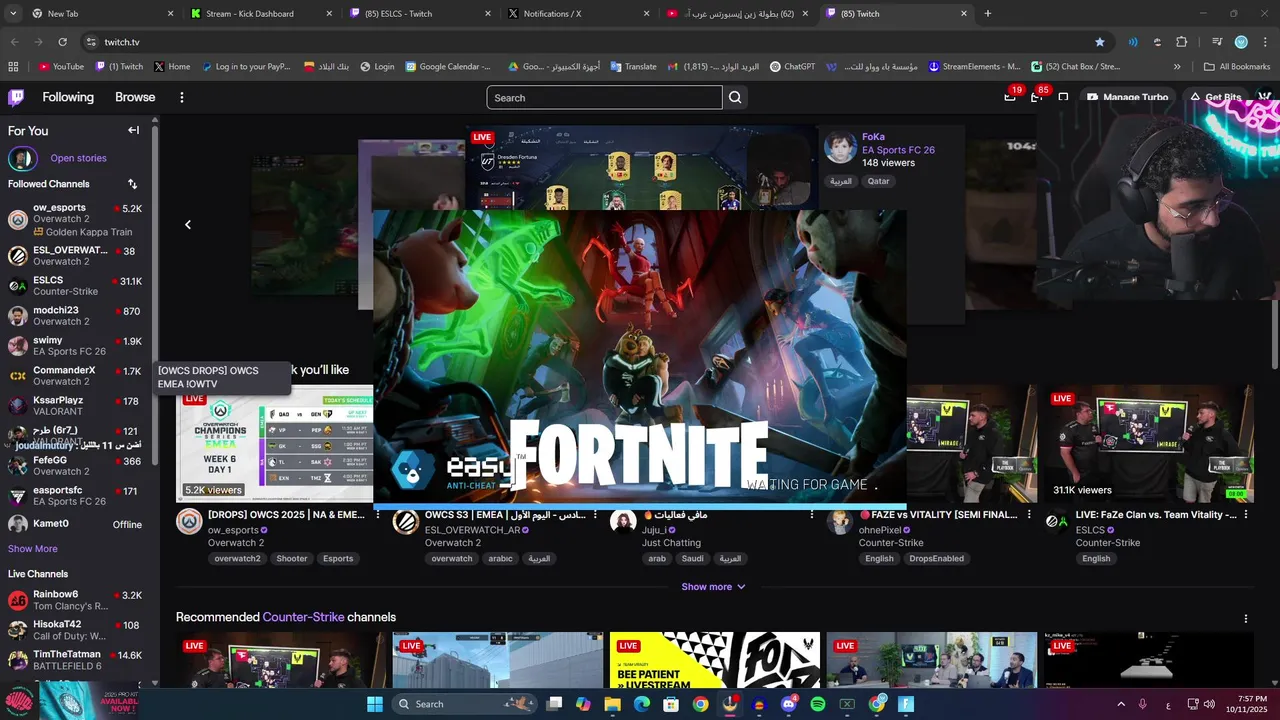The image size is (1280, 720).
Task: Click the Twitch user avatar menu
Action: click(1264, 97)
